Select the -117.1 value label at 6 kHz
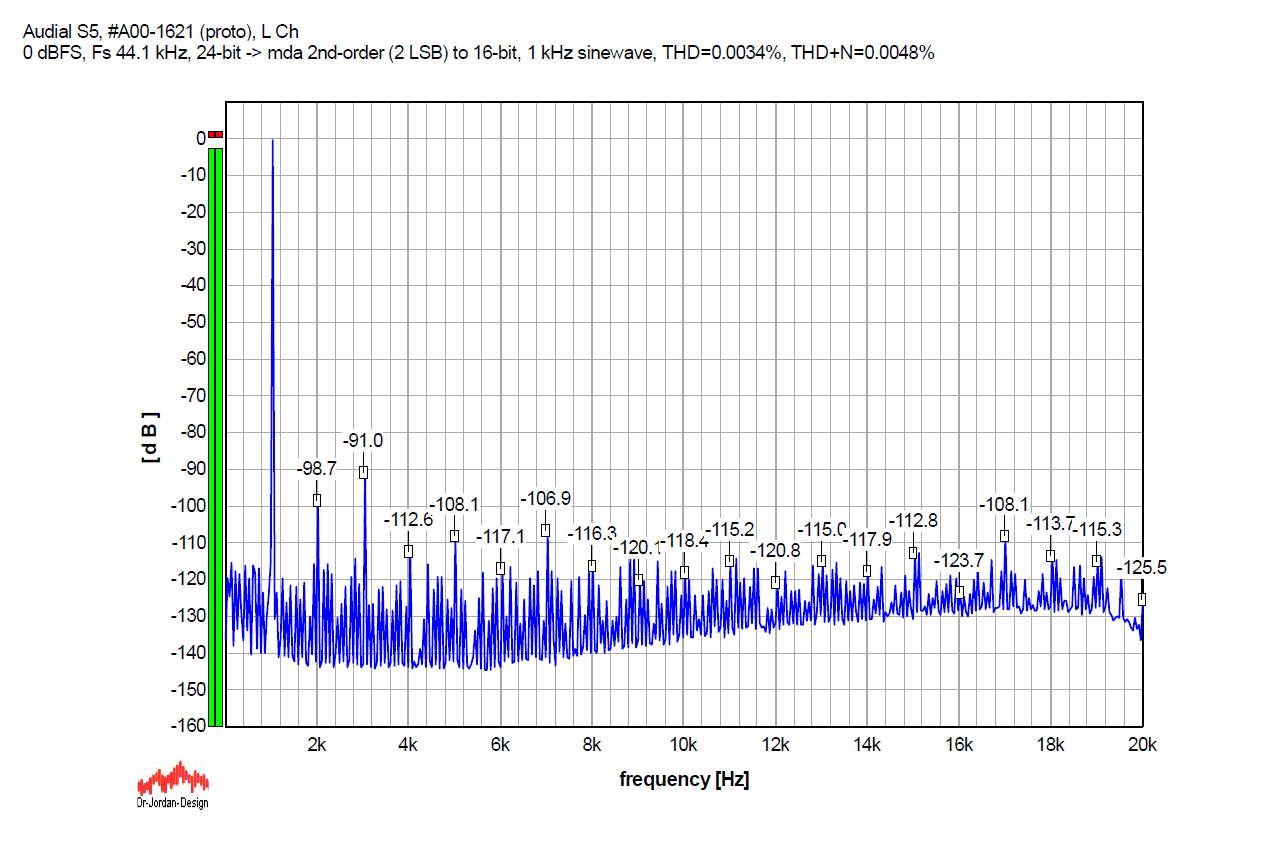The height and width of the screenshot is (850, 1280). [500, 537]
